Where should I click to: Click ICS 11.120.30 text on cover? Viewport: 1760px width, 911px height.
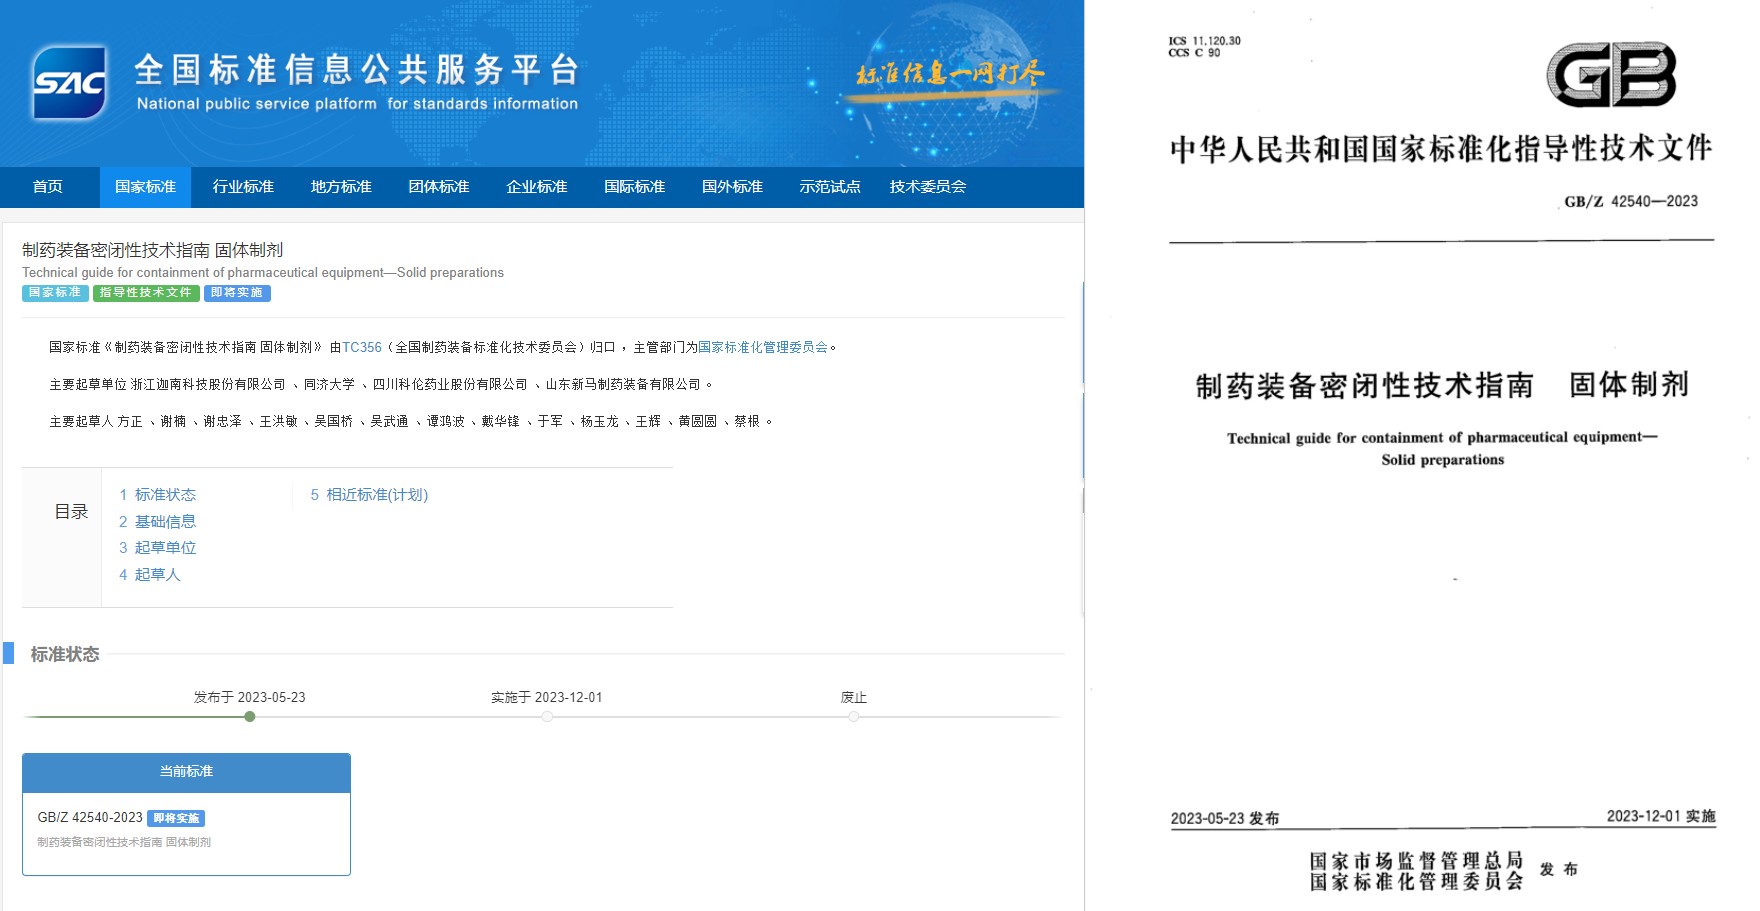click(1204, 41)
